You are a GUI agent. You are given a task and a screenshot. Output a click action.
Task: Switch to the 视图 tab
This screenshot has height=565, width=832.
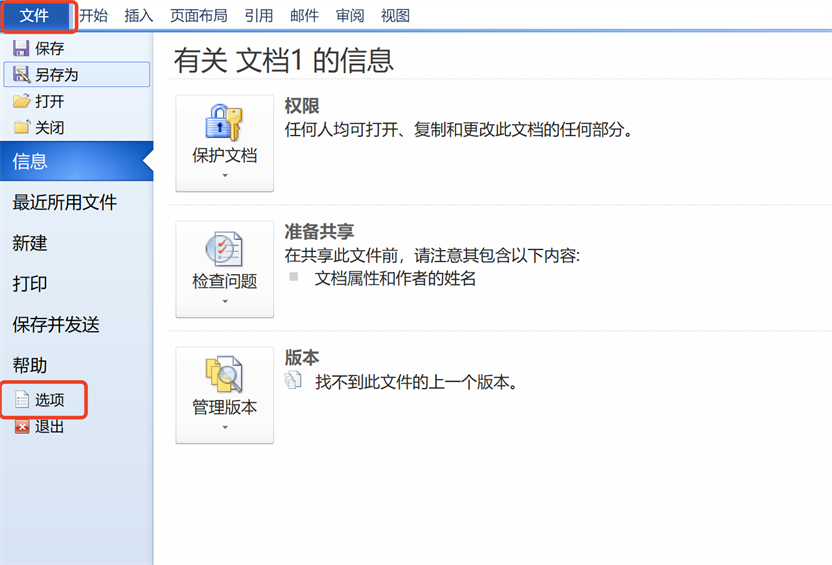click(x=396, y=15)
